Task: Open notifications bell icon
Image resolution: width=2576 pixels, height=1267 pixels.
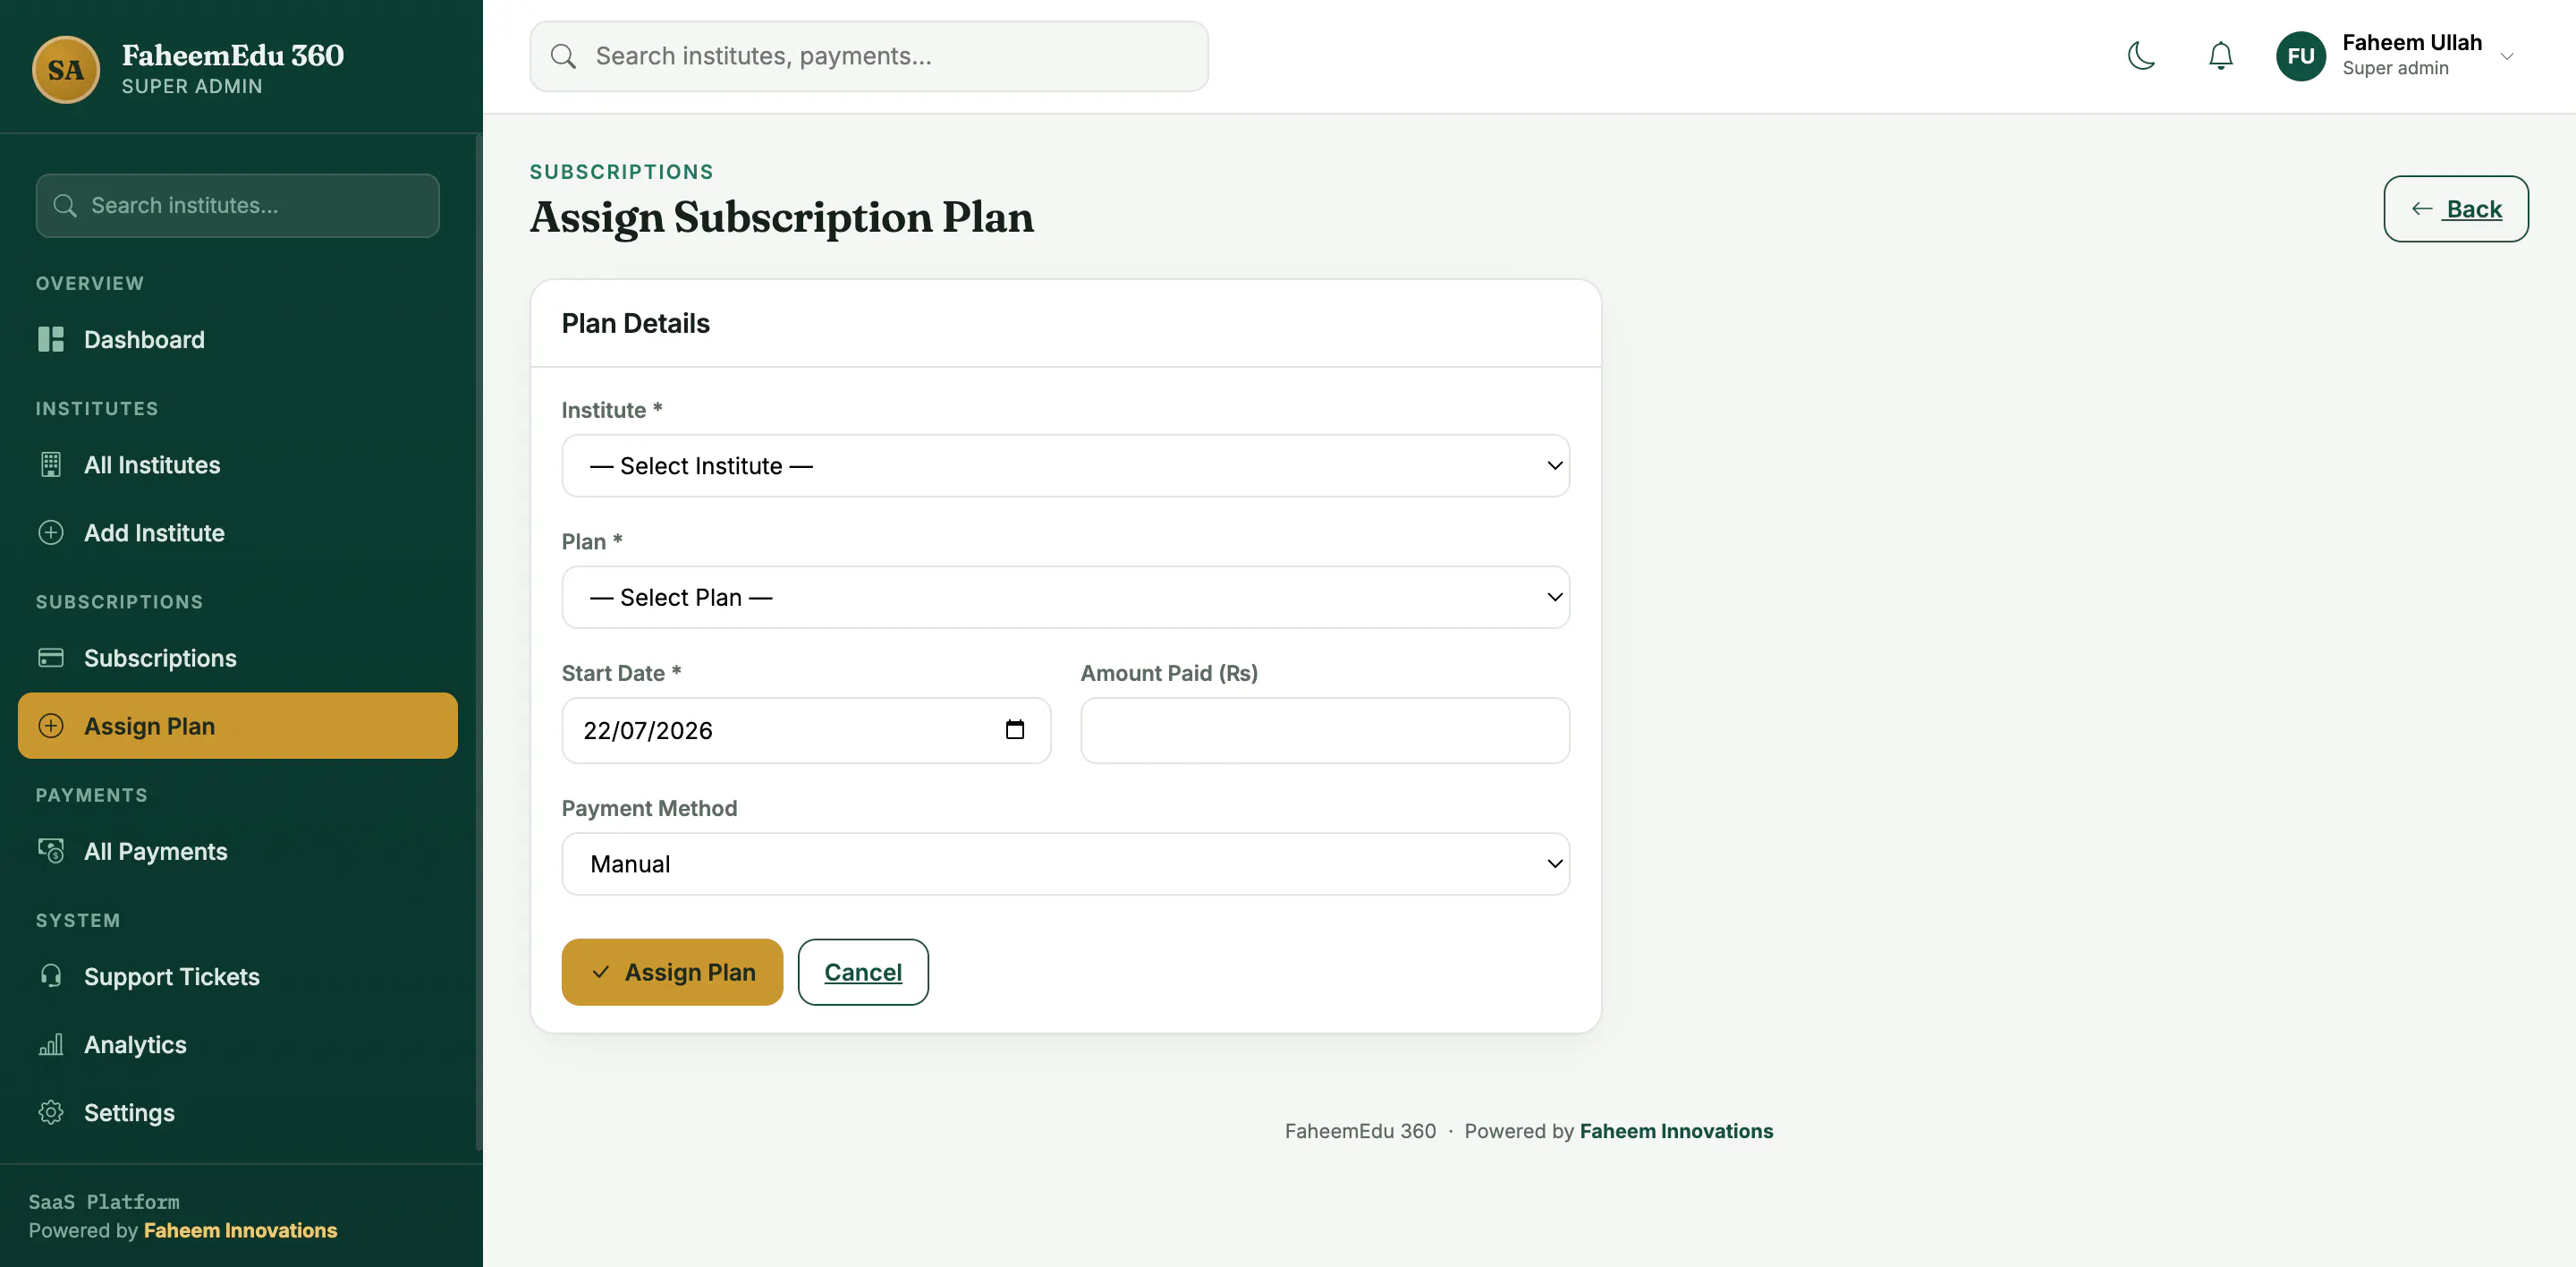Action: point(2220,56)
